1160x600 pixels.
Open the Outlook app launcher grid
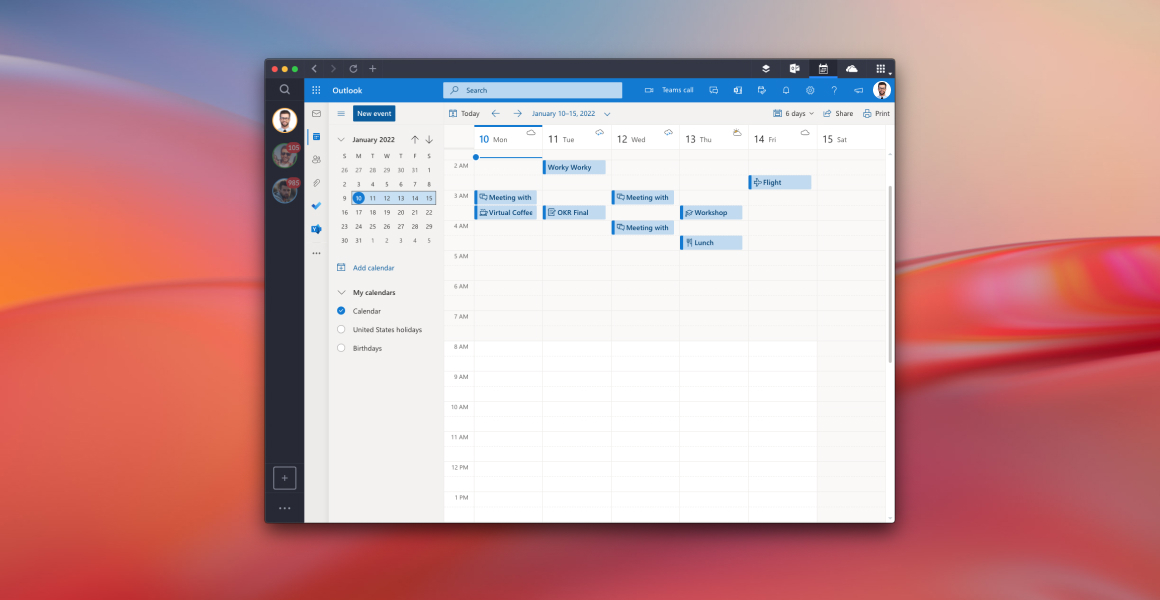pos(316,90)
